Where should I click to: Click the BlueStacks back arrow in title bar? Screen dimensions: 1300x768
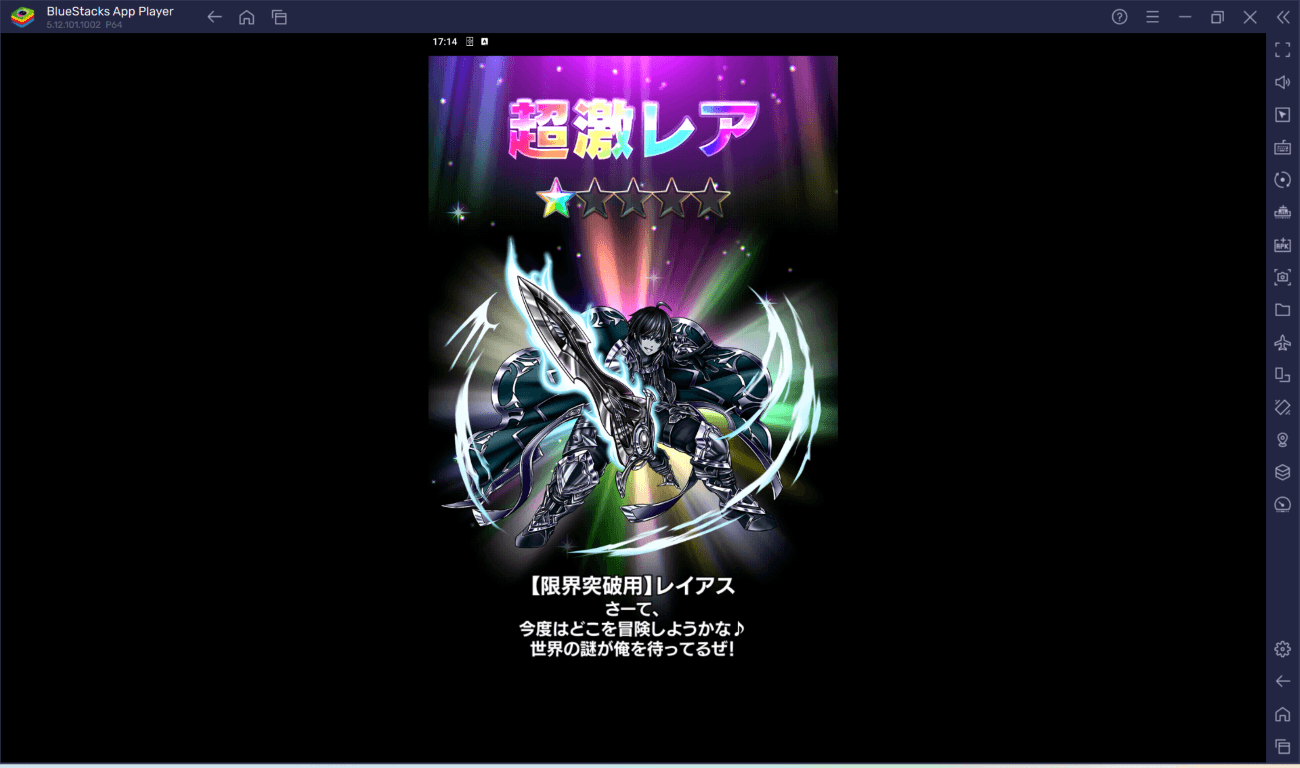(214, 17)
